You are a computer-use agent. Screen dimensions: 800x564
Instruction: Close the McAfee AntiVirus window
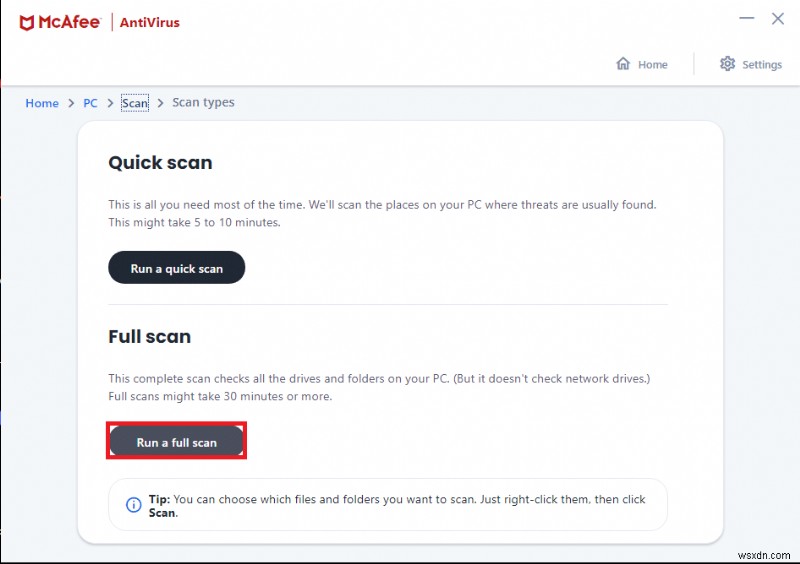[x=778, y=18]
